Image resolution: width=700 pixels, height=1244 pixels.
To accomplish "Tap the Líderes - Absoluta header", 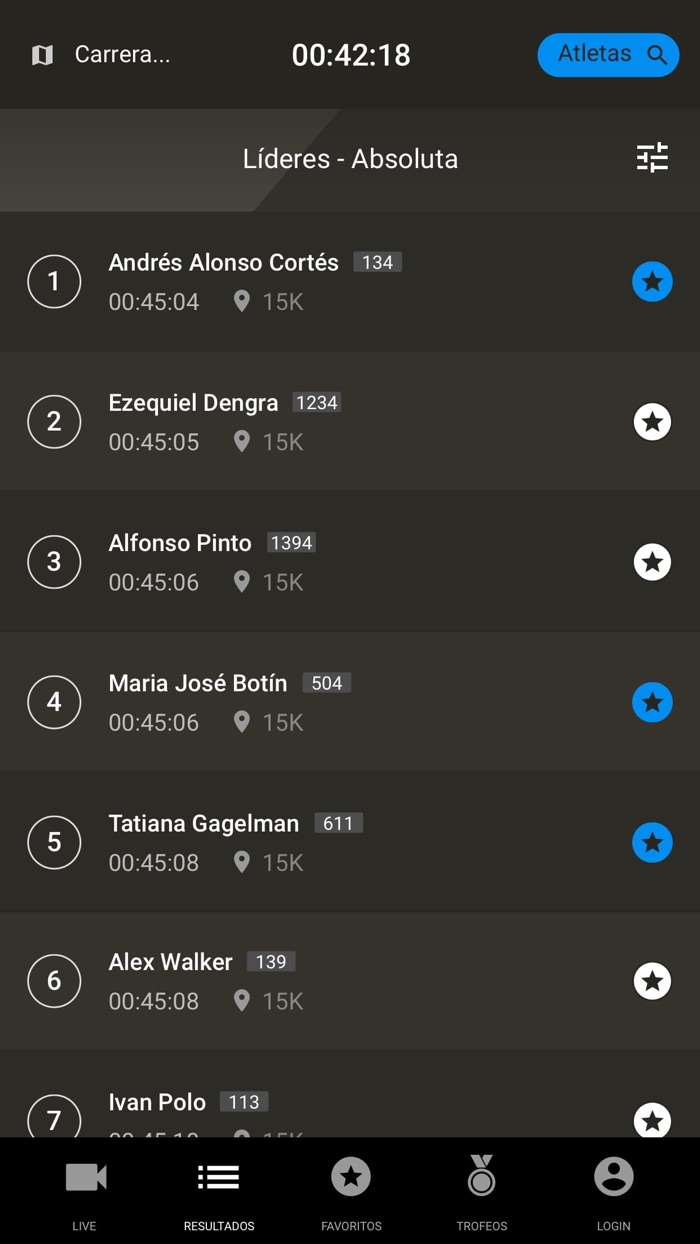I will 350,159.
